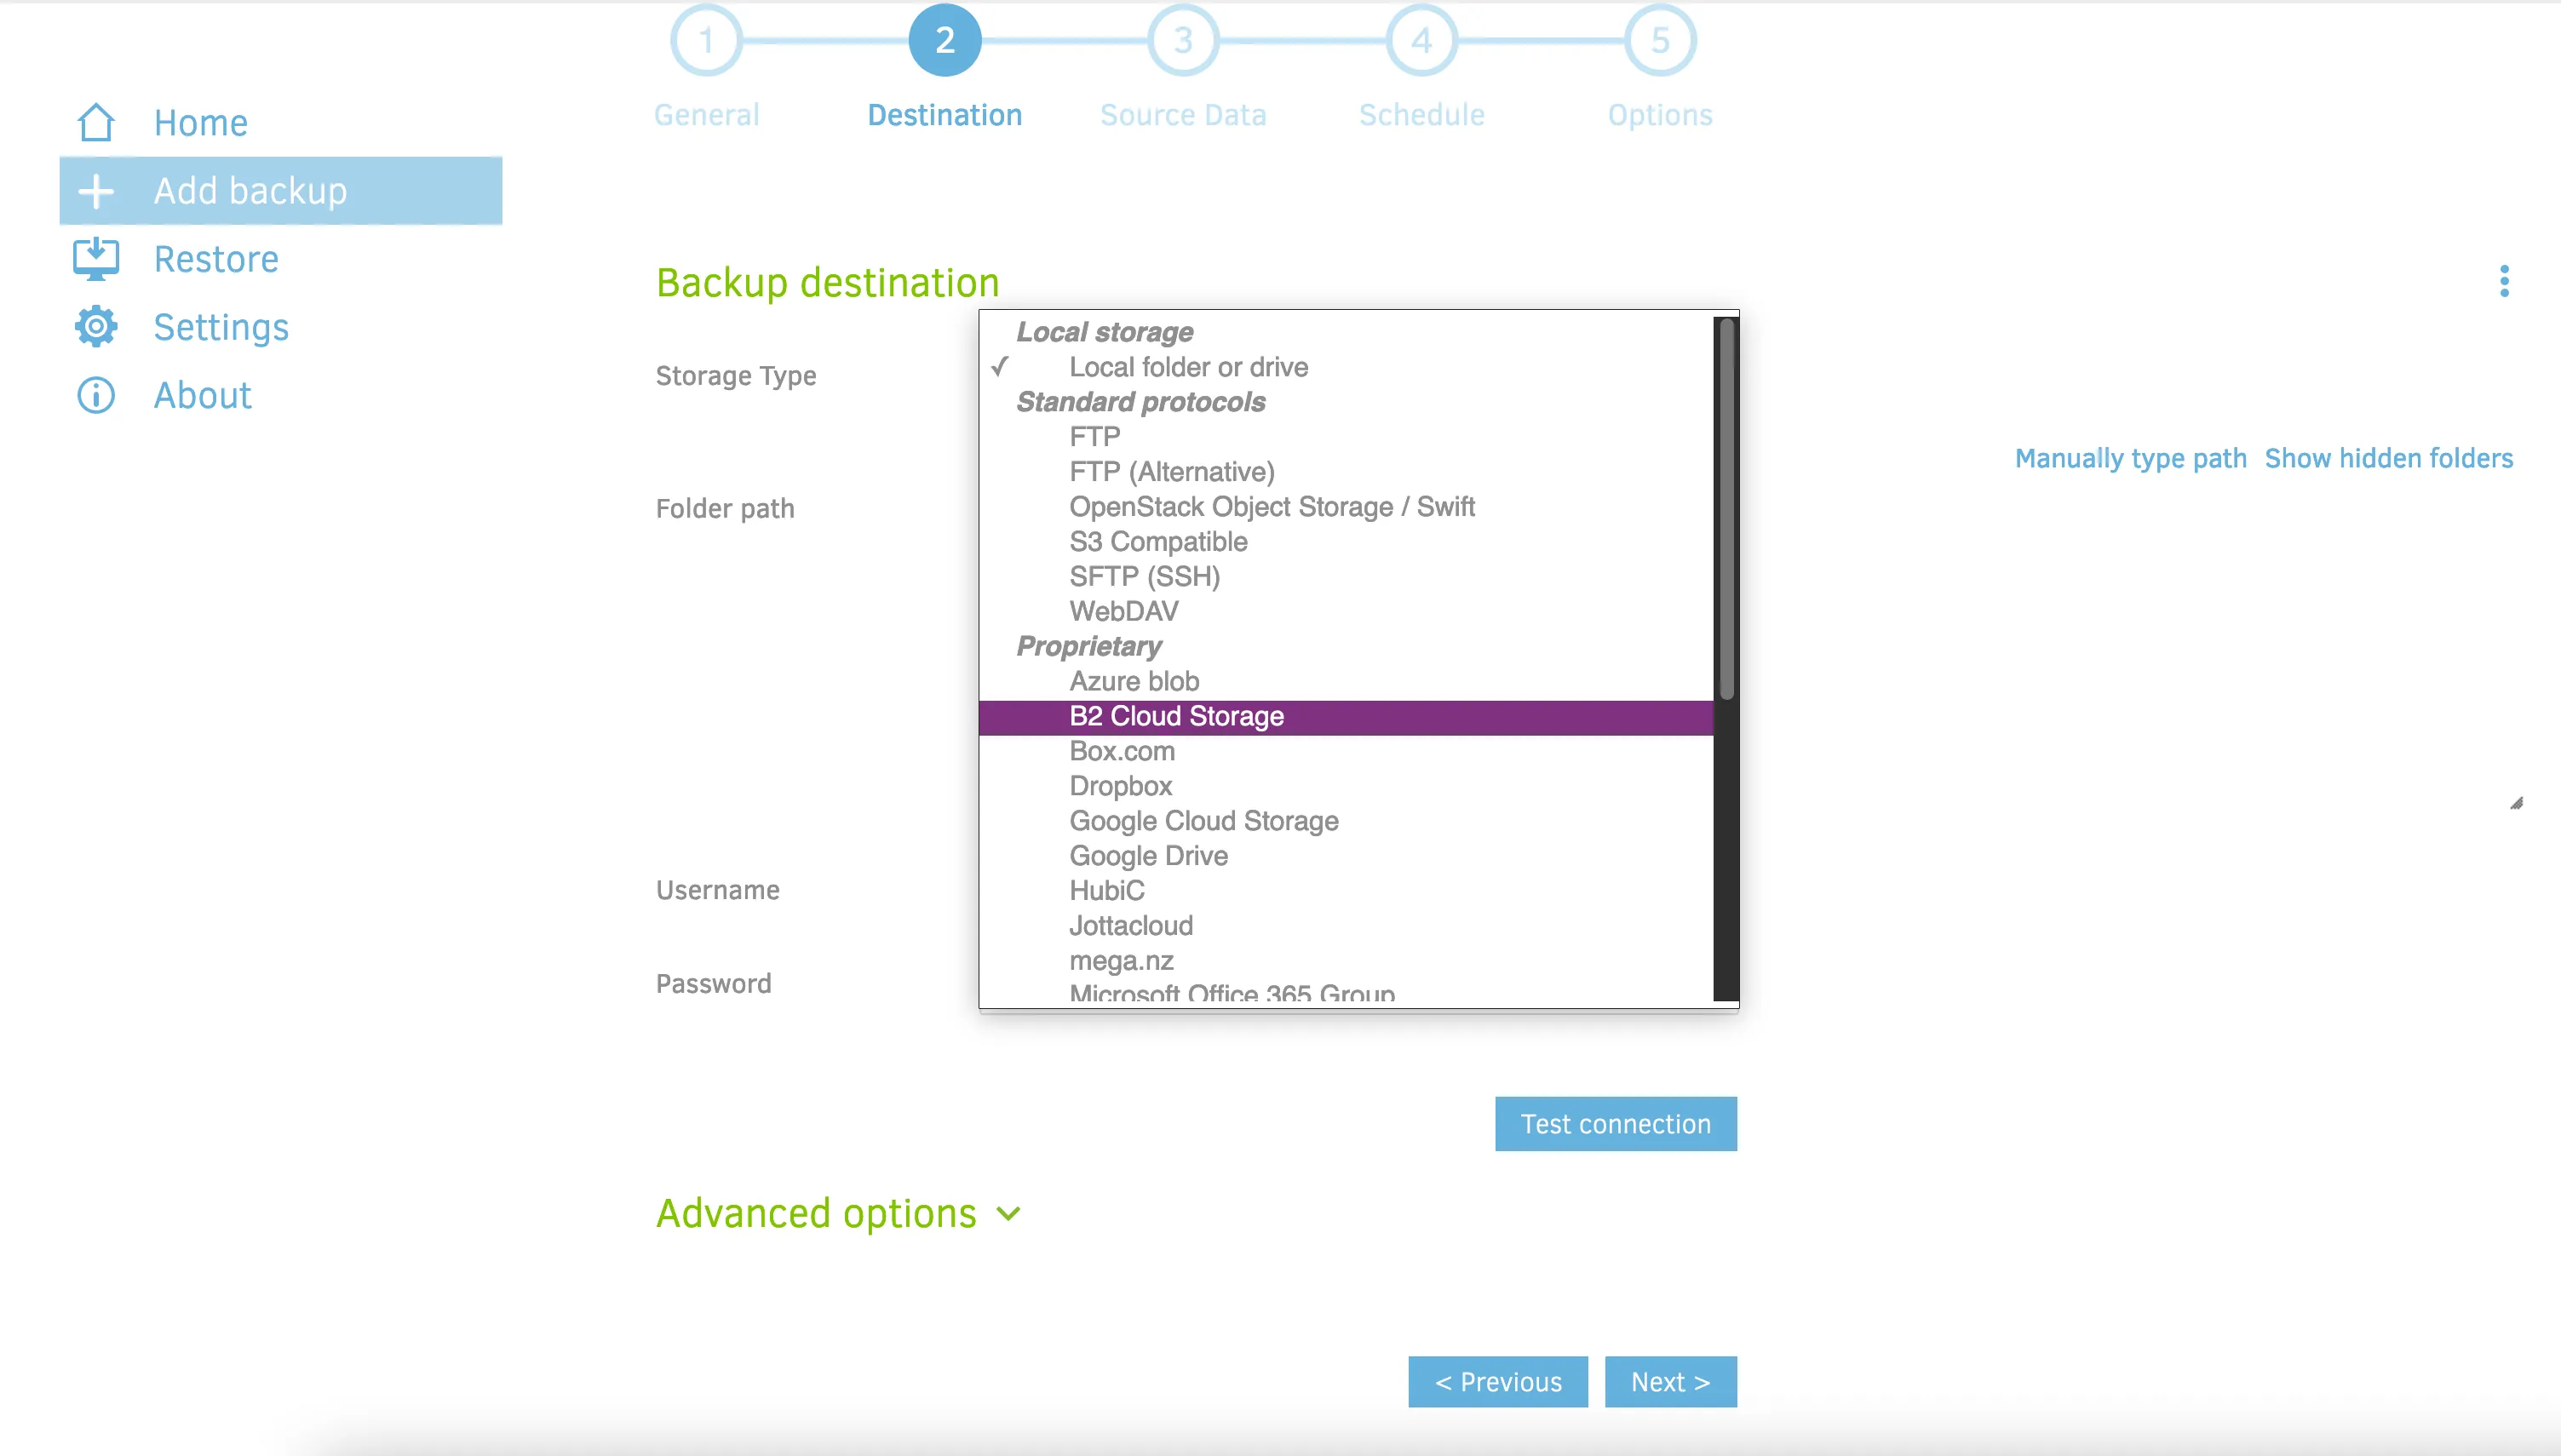Click the Test connection button

(x=1614, y=1123)
